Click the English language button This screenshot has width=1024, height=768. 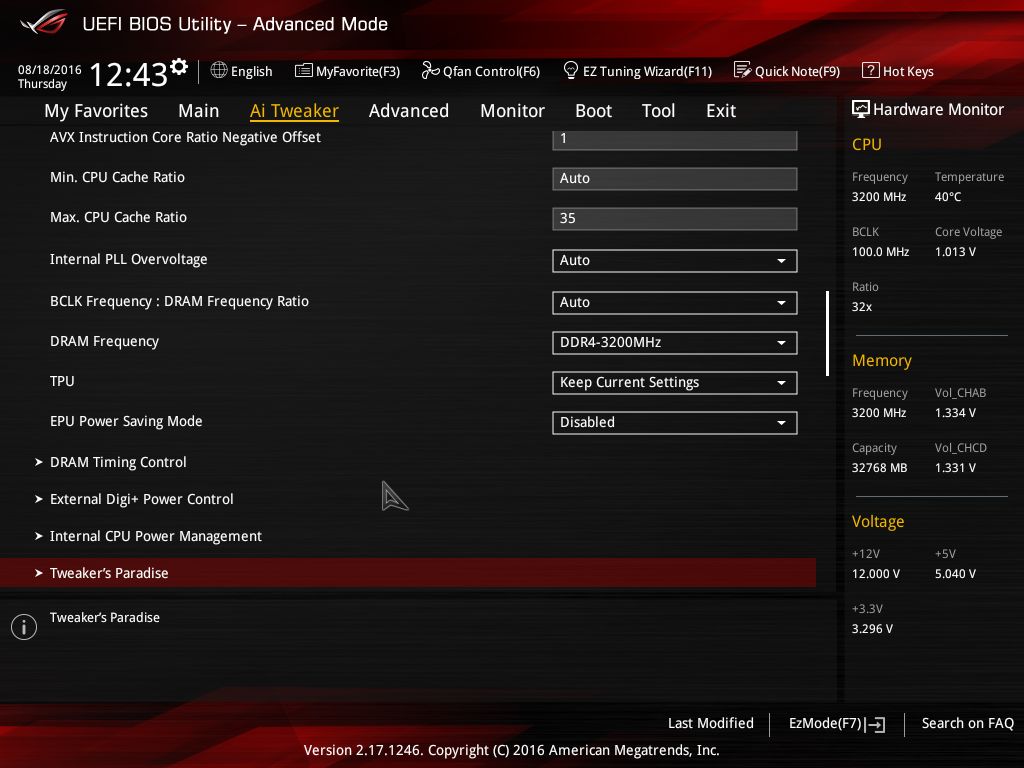[x=242, y=71]
